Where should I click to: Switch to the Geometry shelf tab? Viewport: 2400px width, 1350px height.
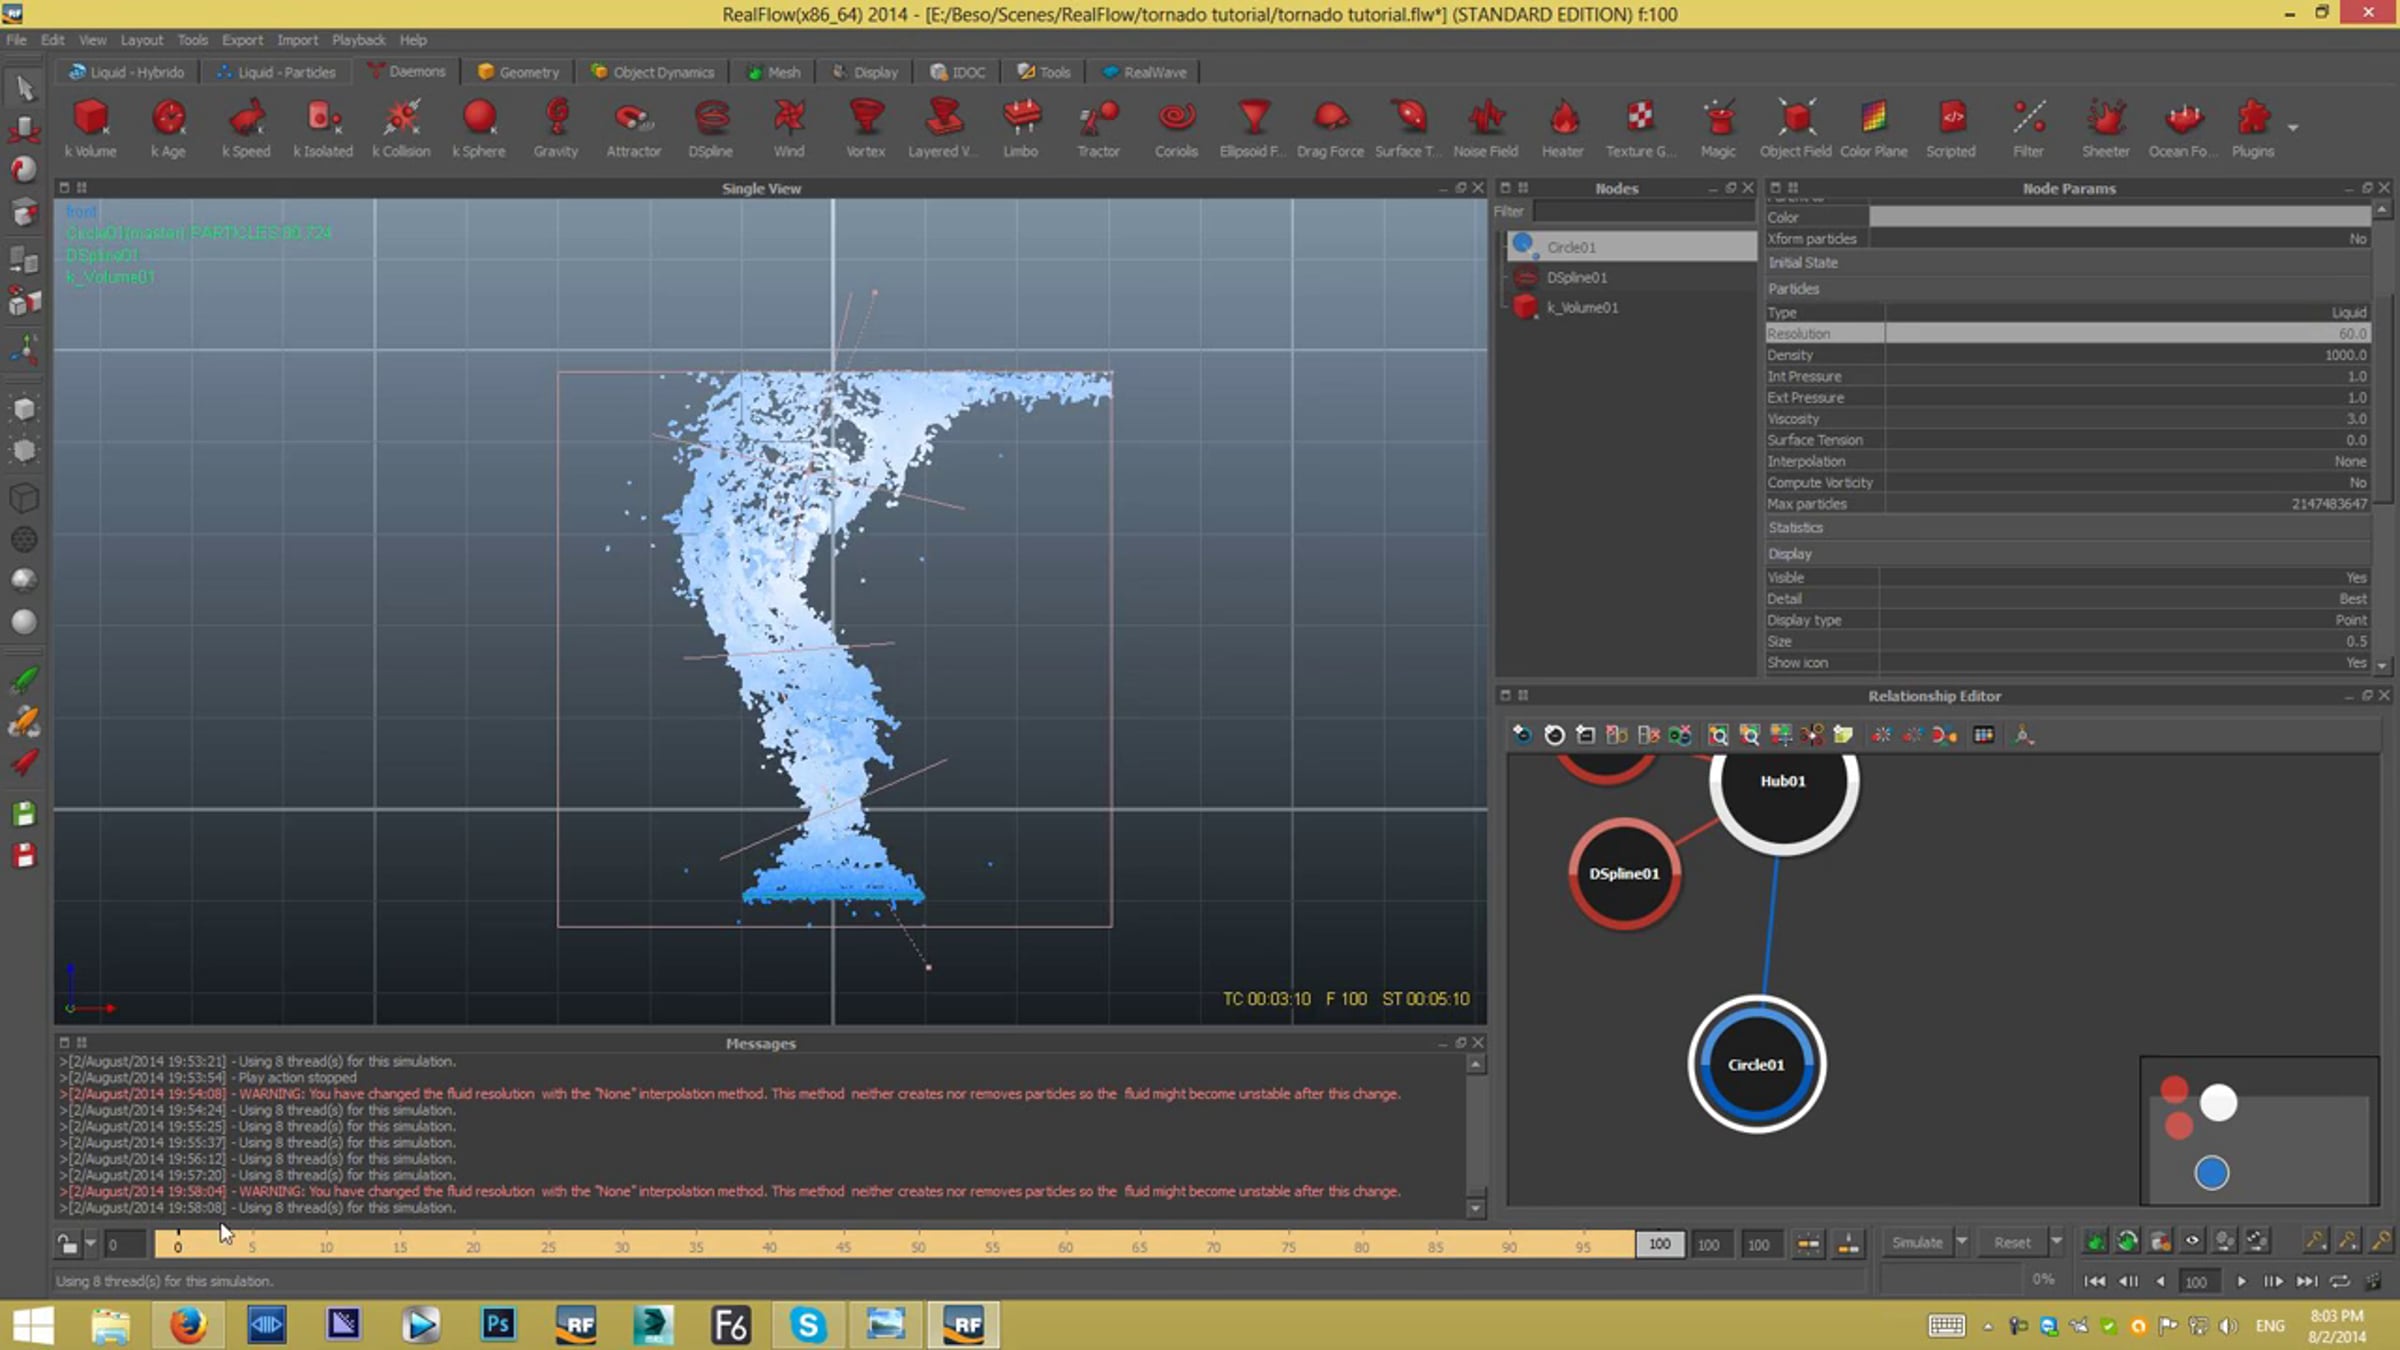519,72
